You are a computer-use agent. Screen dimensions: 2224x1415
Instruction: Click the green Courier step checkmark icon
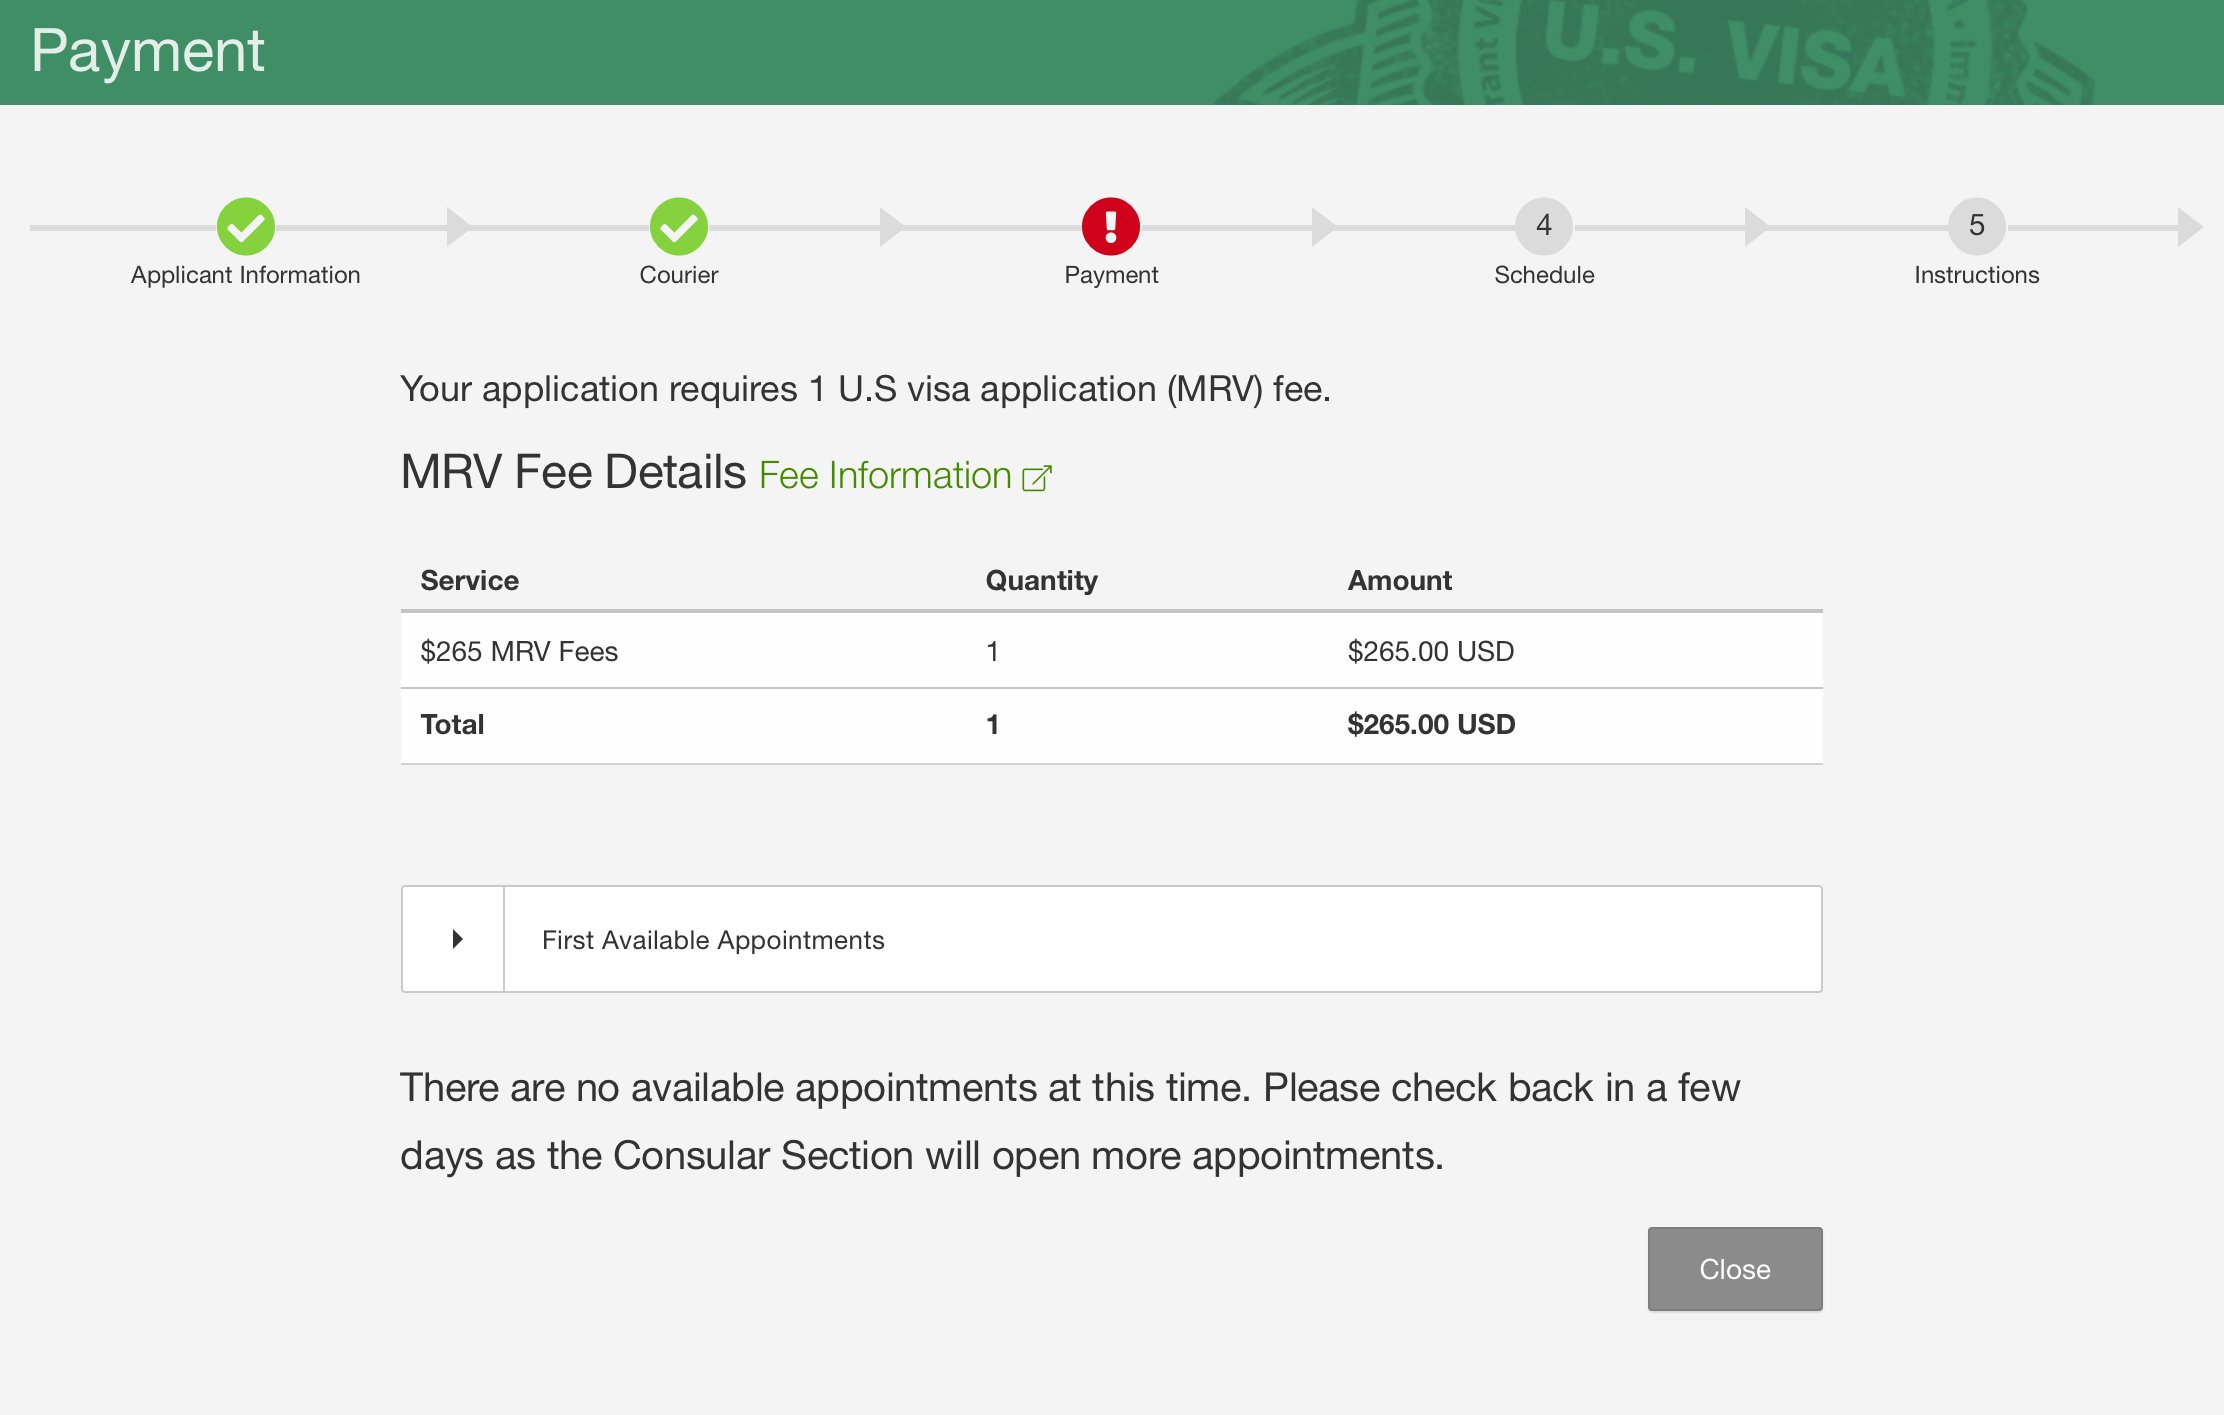pos(678,226)
